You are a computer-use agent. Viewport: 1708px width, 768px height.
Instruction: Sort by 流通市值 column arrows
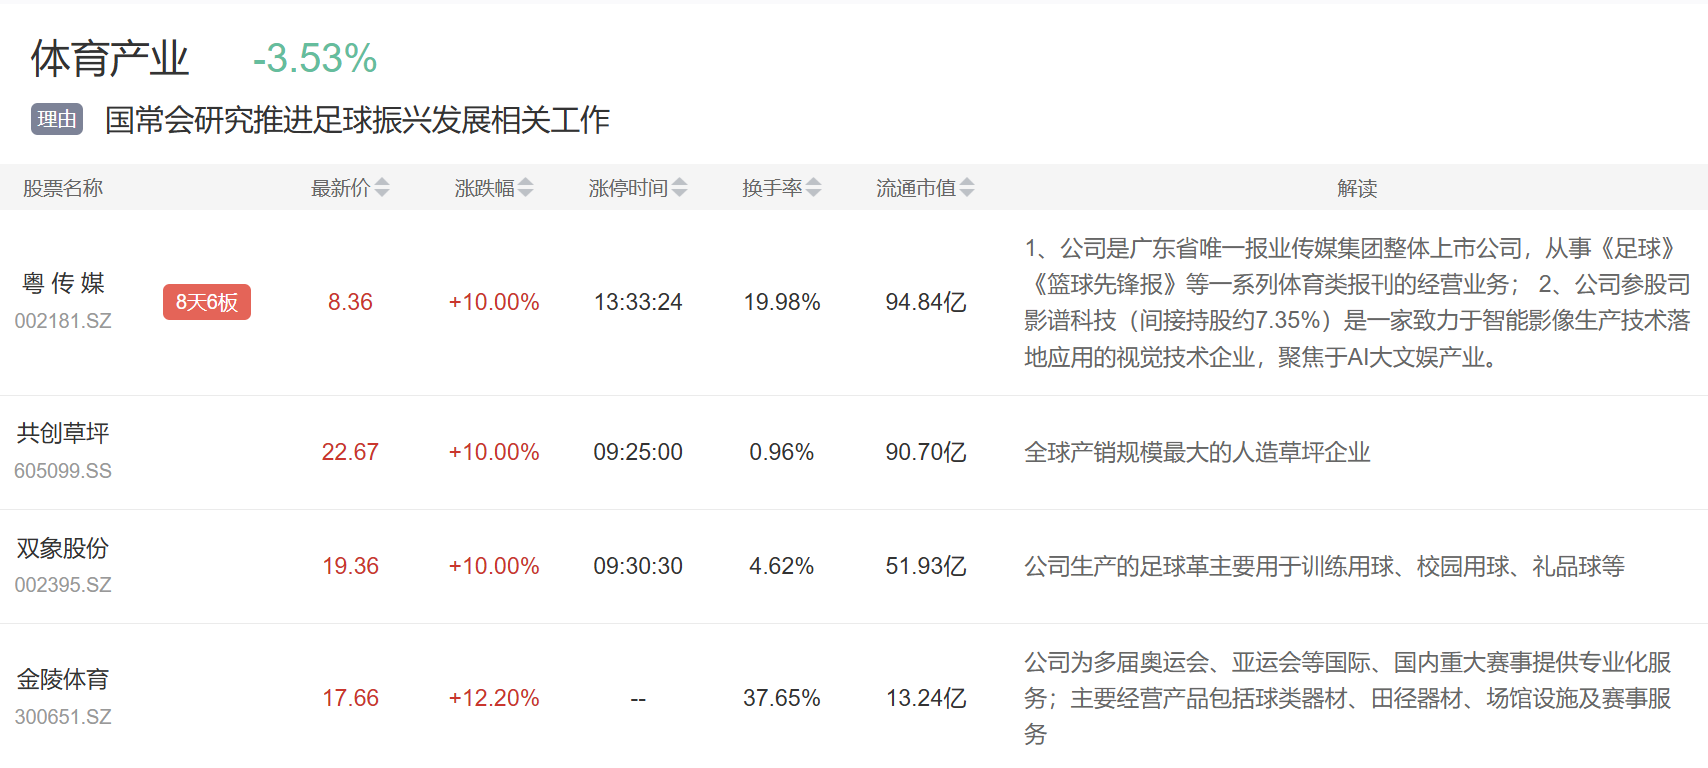[967, 188]
